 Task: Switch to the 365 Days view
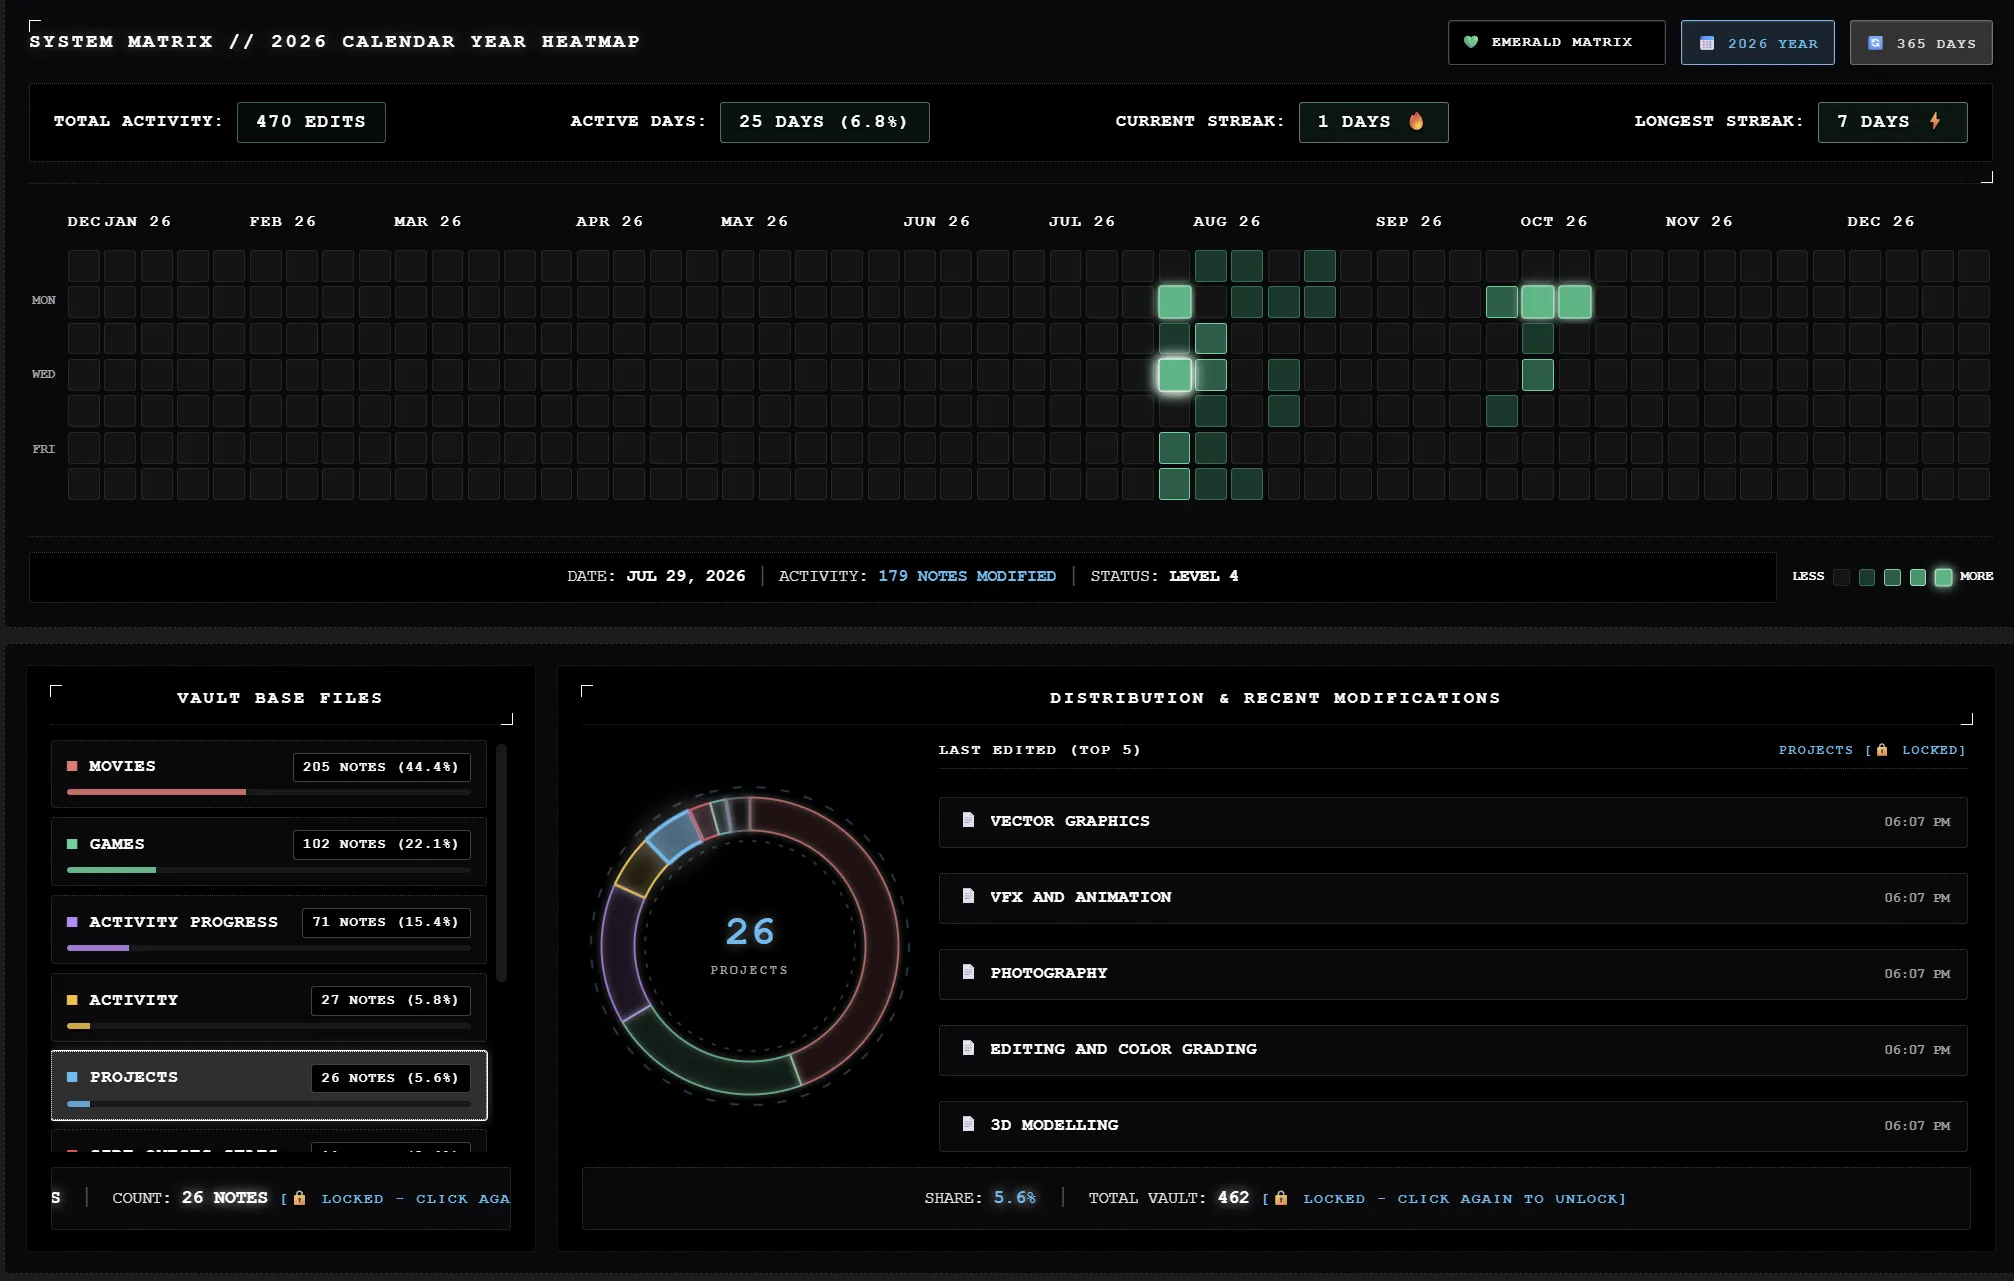coord(1920,43)
